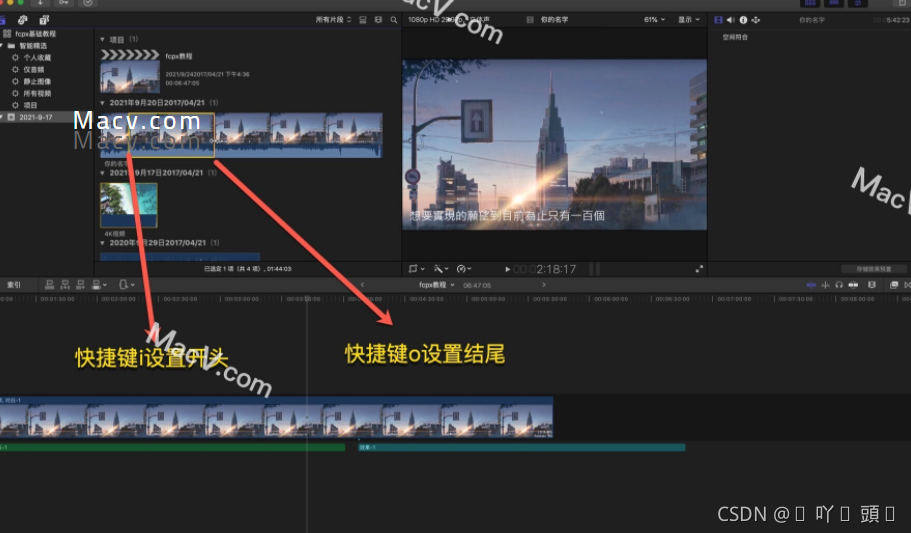Open the transform tool menu under viewer
This screenshot has width=911, height=533.
(x=416, y=269)
